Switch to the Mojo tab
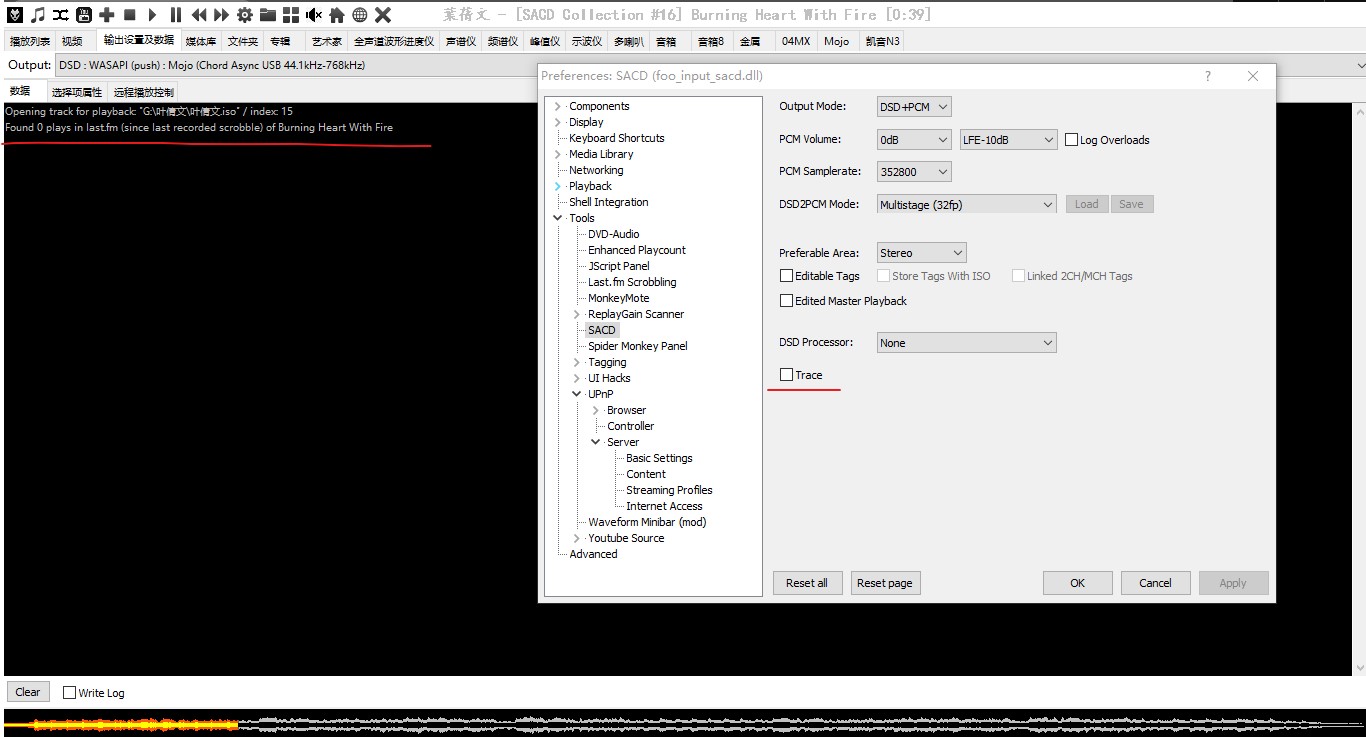Screen dimensions: 1366x737 point(836,41)
